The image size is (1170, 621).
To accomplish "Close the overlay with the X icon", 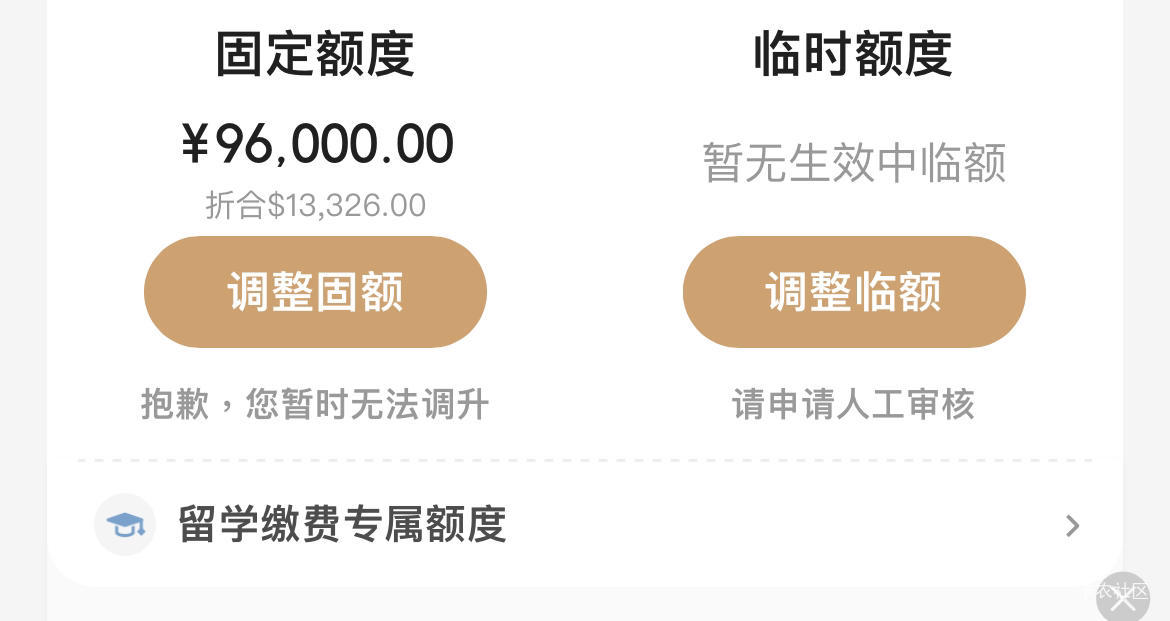I will (1122, 597).
